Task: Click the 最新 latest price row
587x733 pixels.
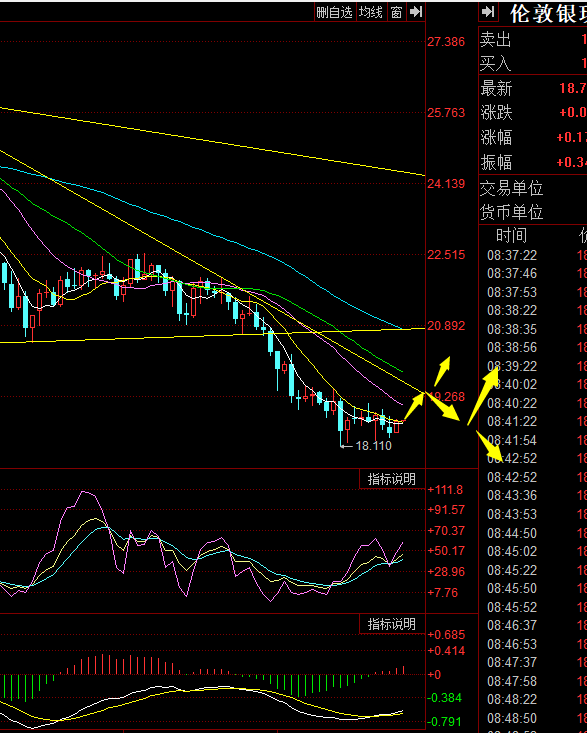Action: click(533, 88)
